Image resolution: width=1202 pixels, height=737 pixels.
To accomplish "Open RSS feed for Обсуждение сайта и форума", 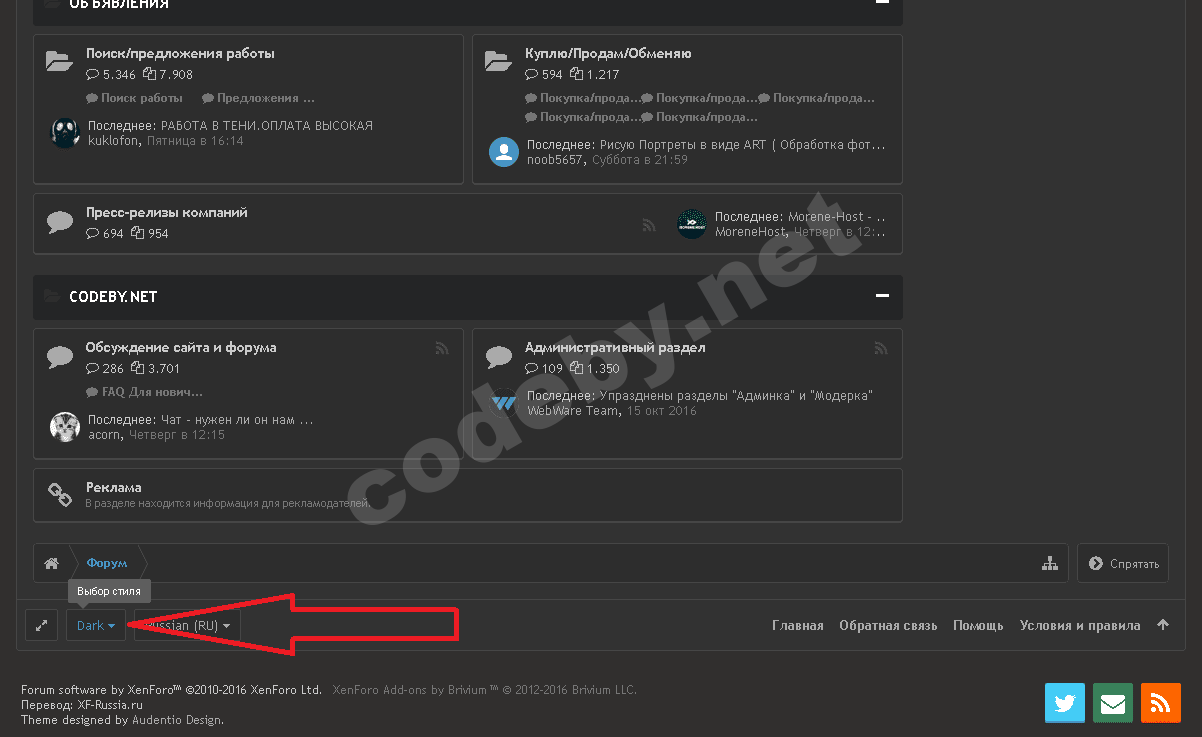I will coord(442,348).
